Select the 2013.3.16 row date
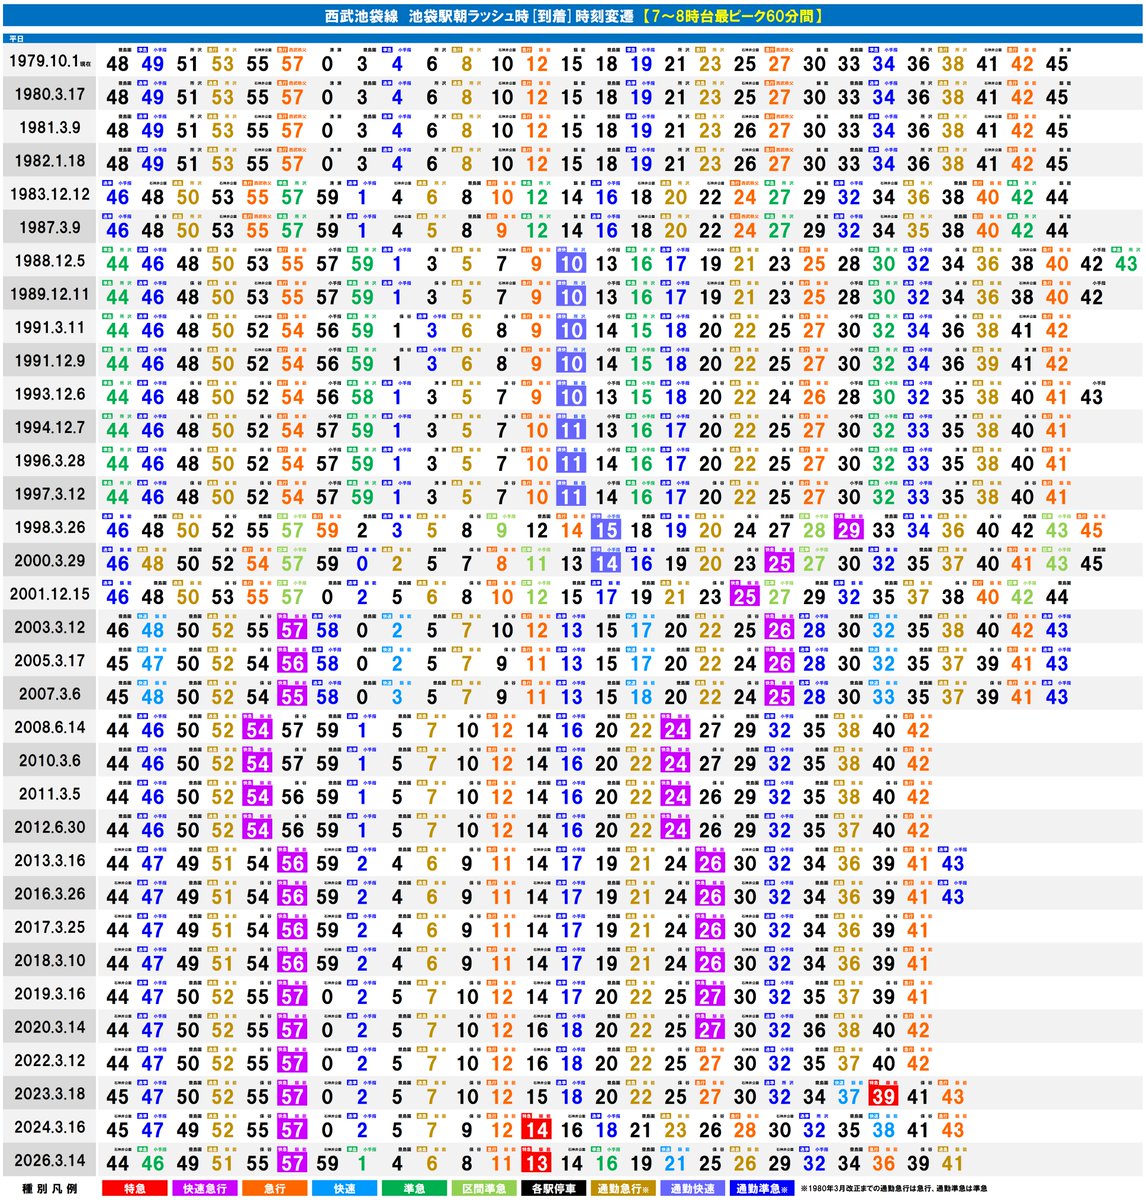 49,860
